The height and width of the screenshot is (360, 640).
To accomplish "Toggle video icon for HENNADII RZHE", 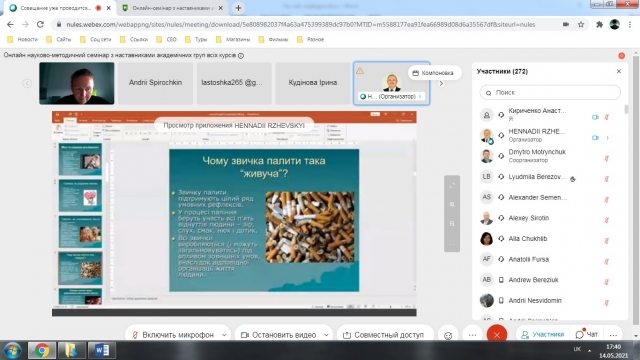I will point(595,138).
